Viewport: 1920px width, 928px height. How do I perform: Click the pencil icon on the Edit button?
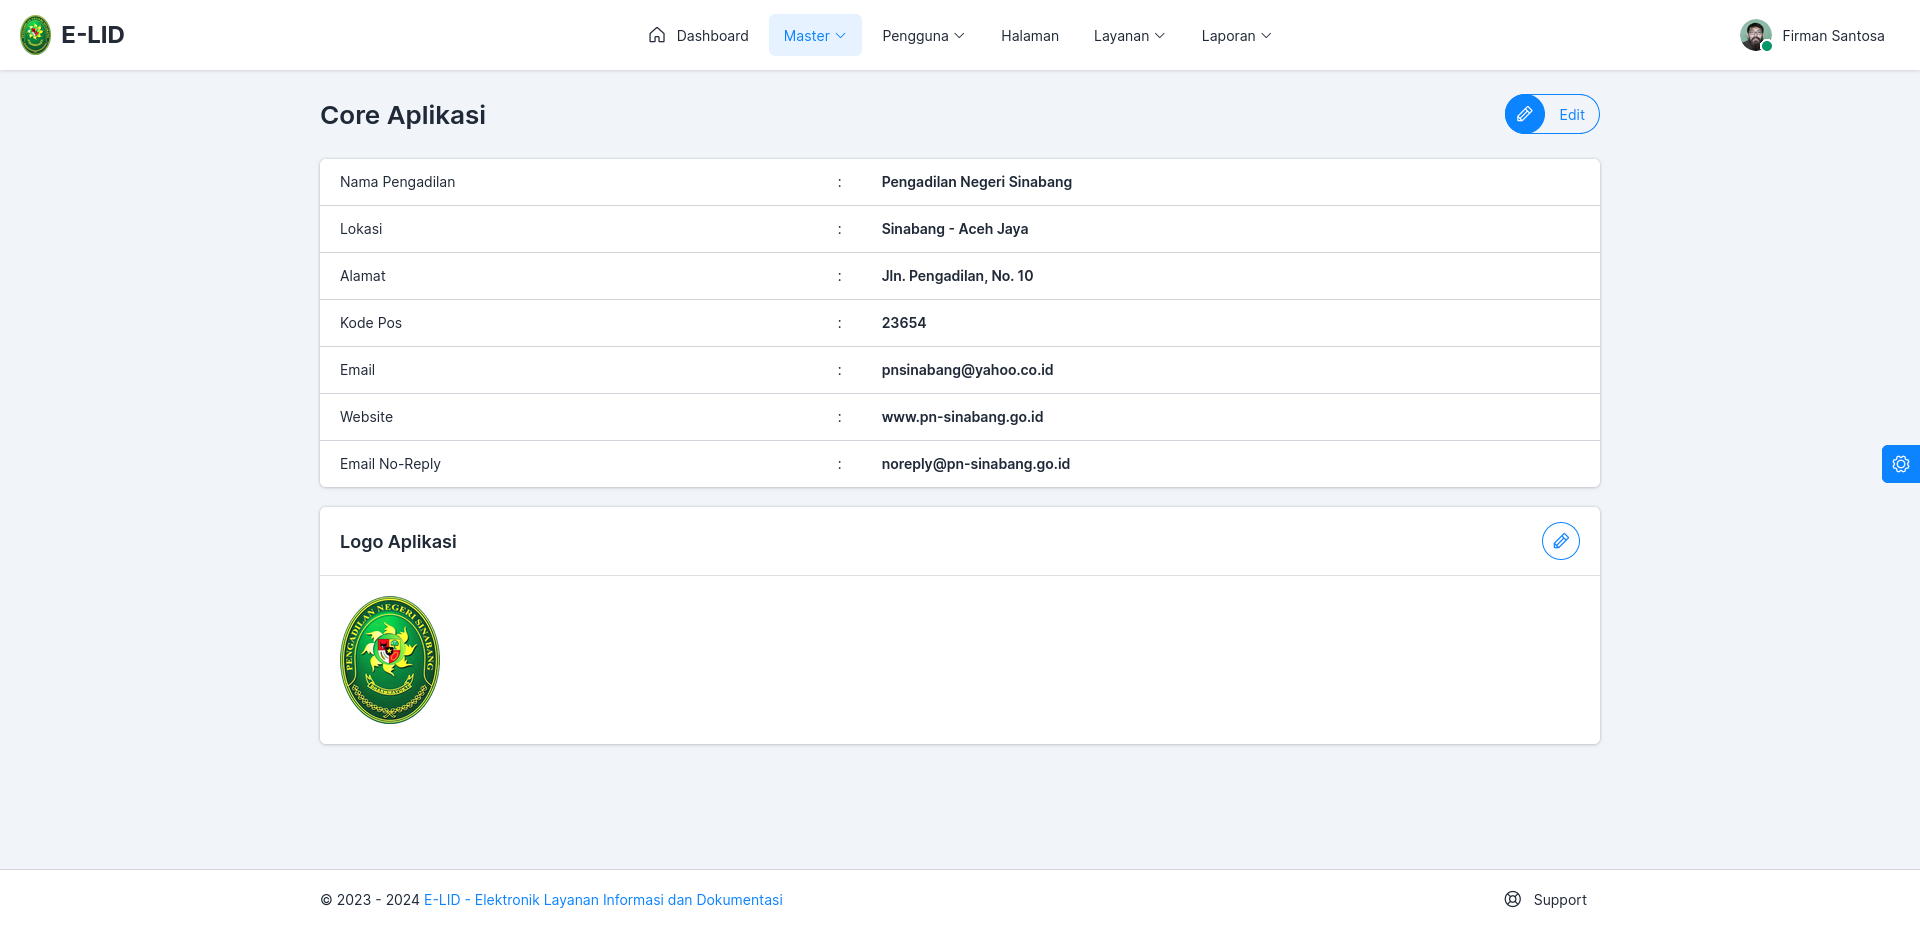[1525, 114]
